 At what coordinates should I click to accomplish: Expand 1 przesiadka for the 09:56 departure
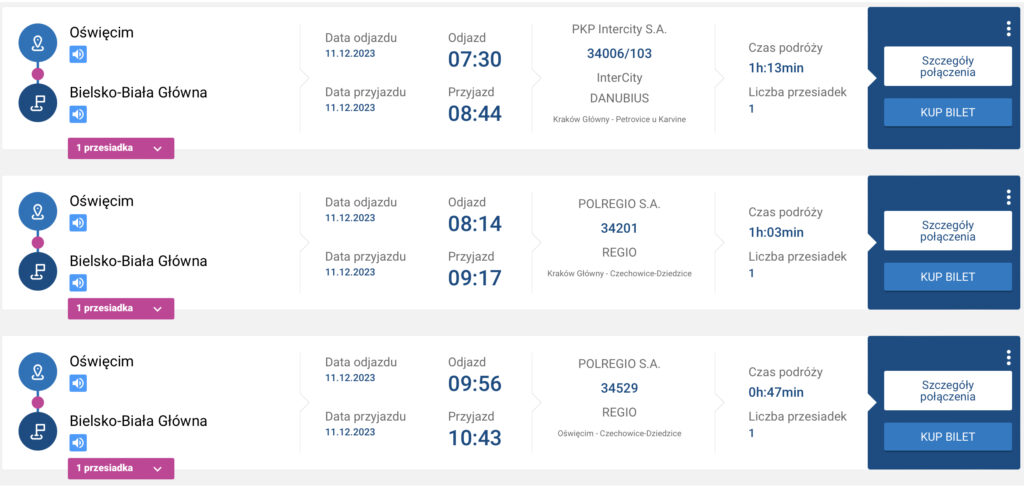tap(121, 468)
